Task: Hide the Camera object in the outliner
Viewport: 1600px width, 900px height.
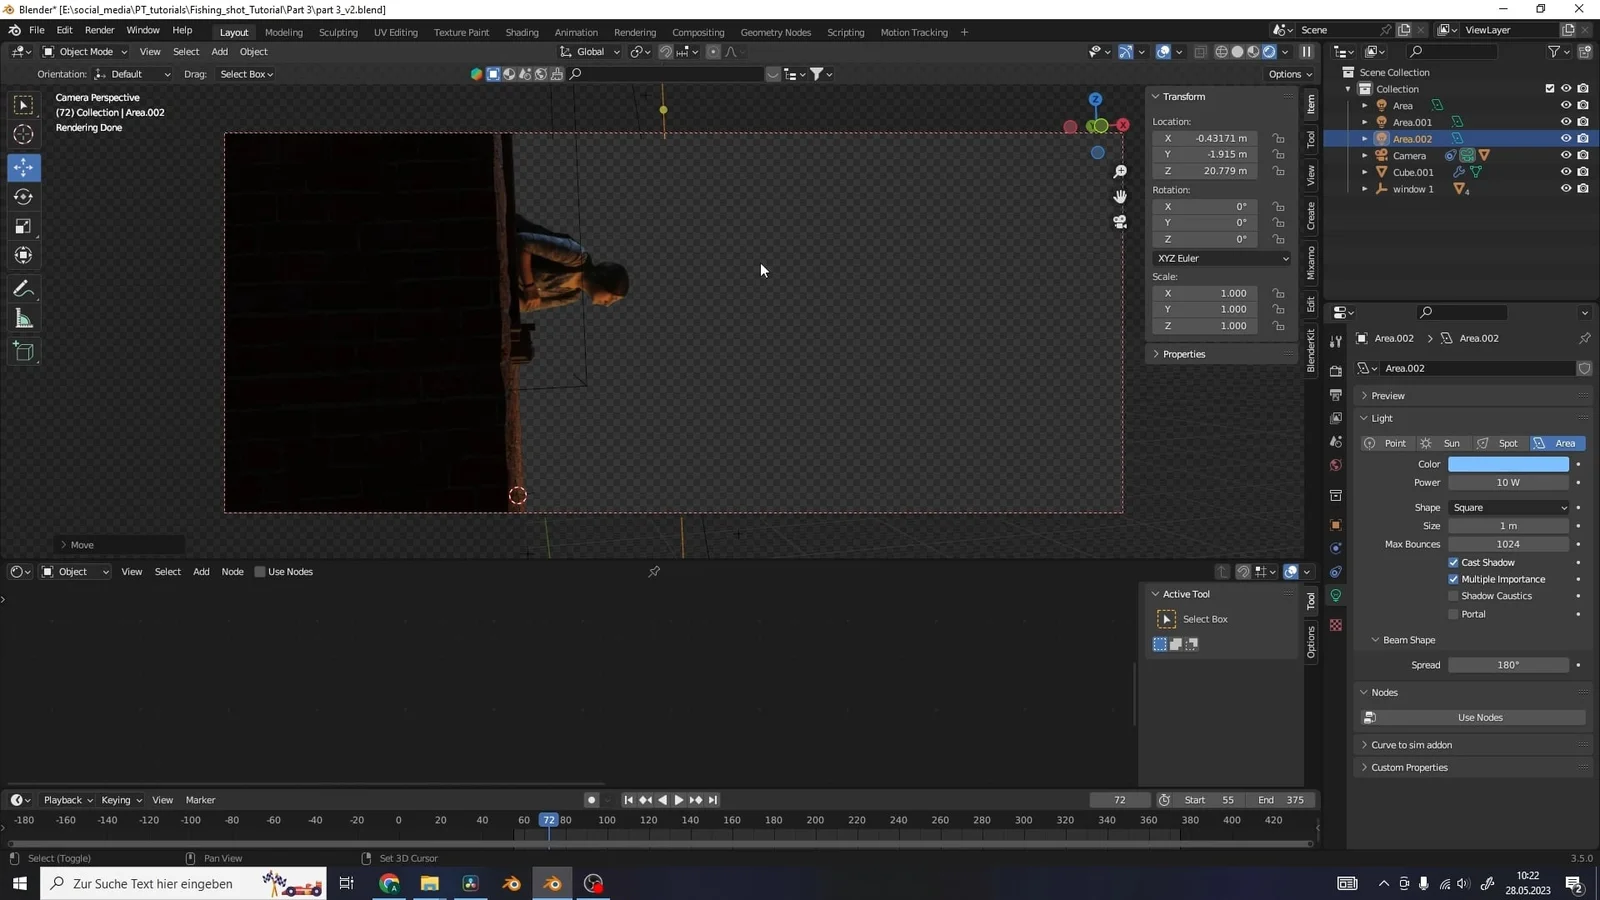Action: pos(1567,155)
